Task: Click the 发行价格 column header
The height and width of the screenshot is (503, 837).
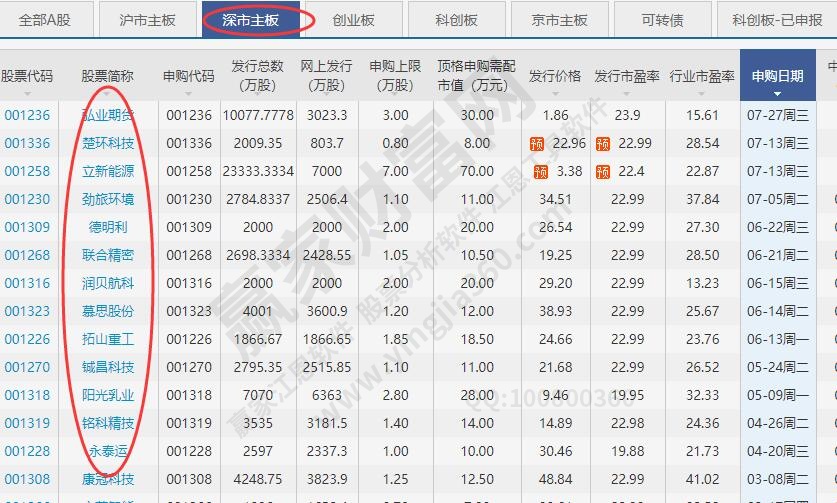Action: 554,76
